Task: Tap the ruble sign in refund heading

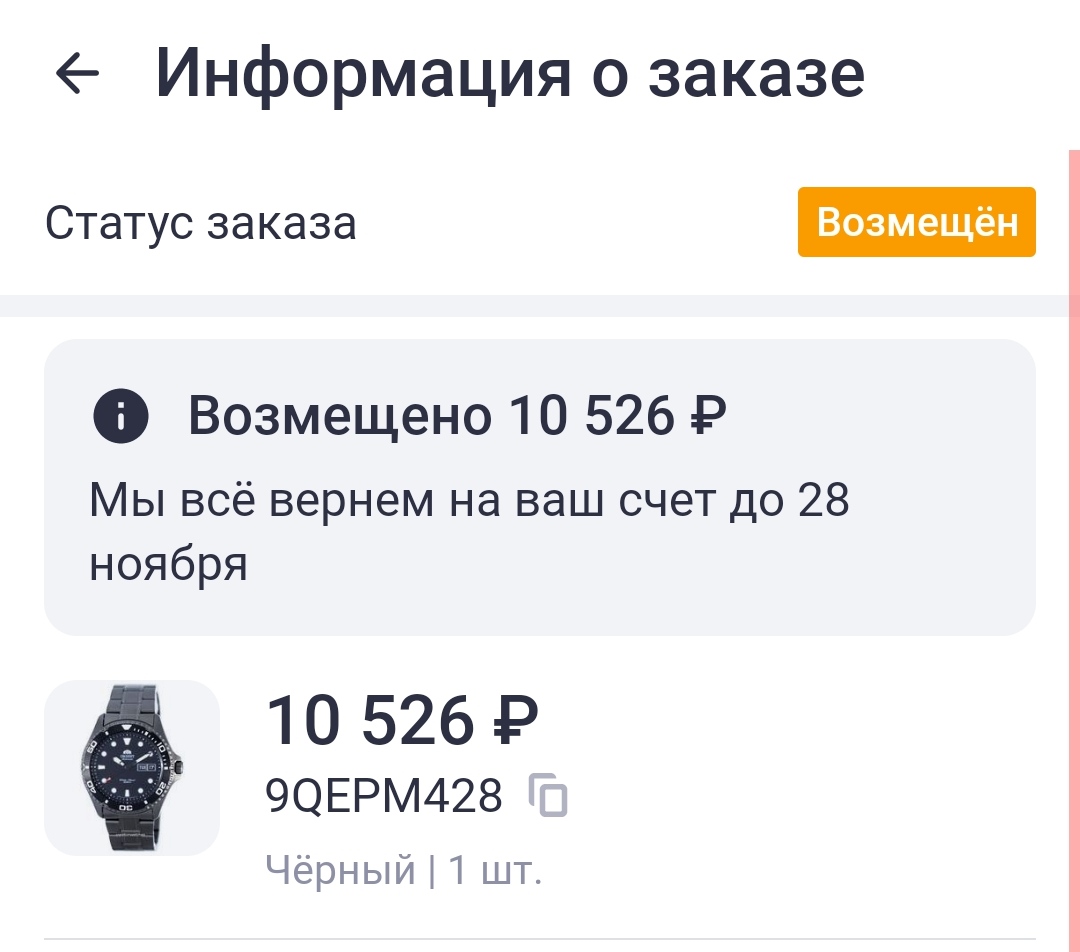Action: (x=706, y=417)
